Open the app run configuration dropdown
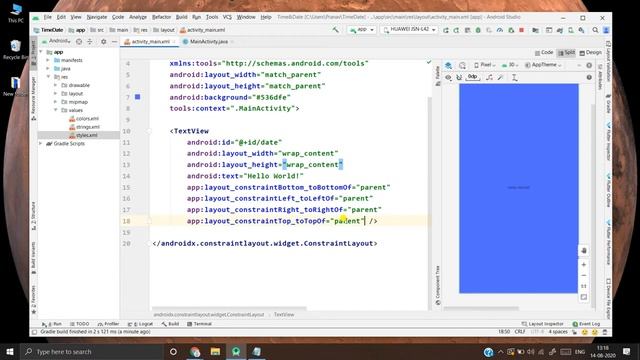This screenshot has height=360, width=640. pos(362,30)
